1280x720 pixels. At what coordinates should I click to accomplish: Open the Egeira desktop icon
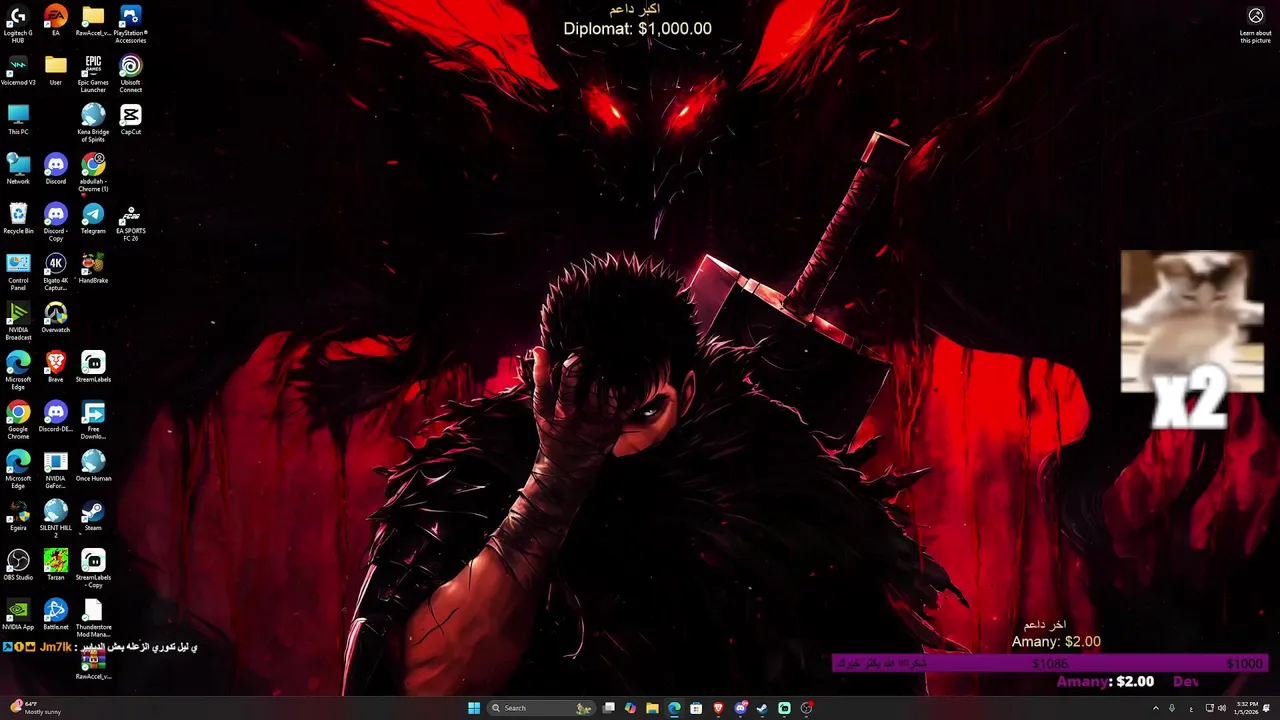point(18,515)
